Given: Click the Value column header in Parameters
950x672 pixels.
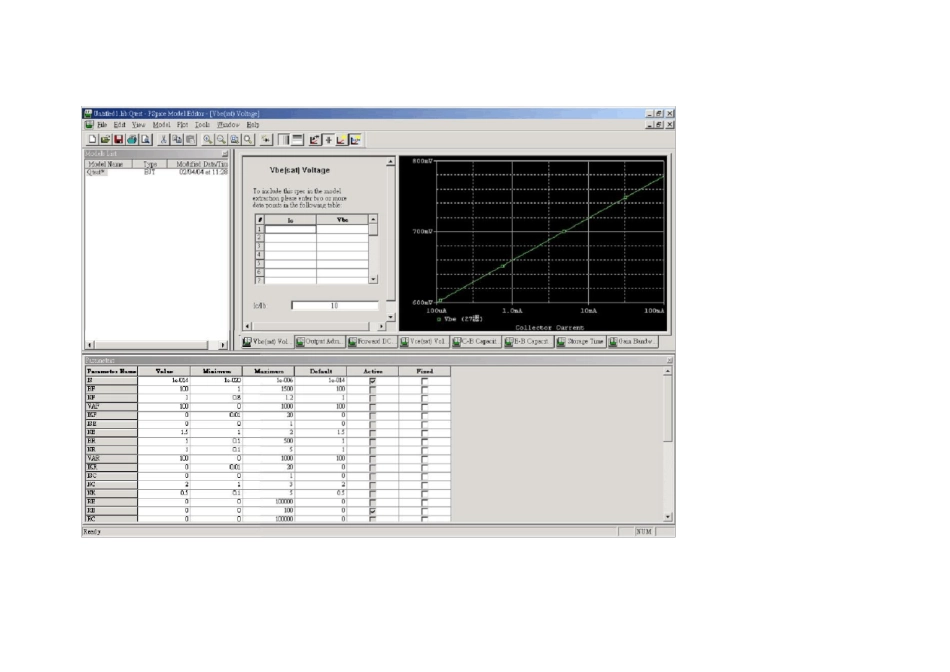Looking at the screenshot, I should 164,371.
